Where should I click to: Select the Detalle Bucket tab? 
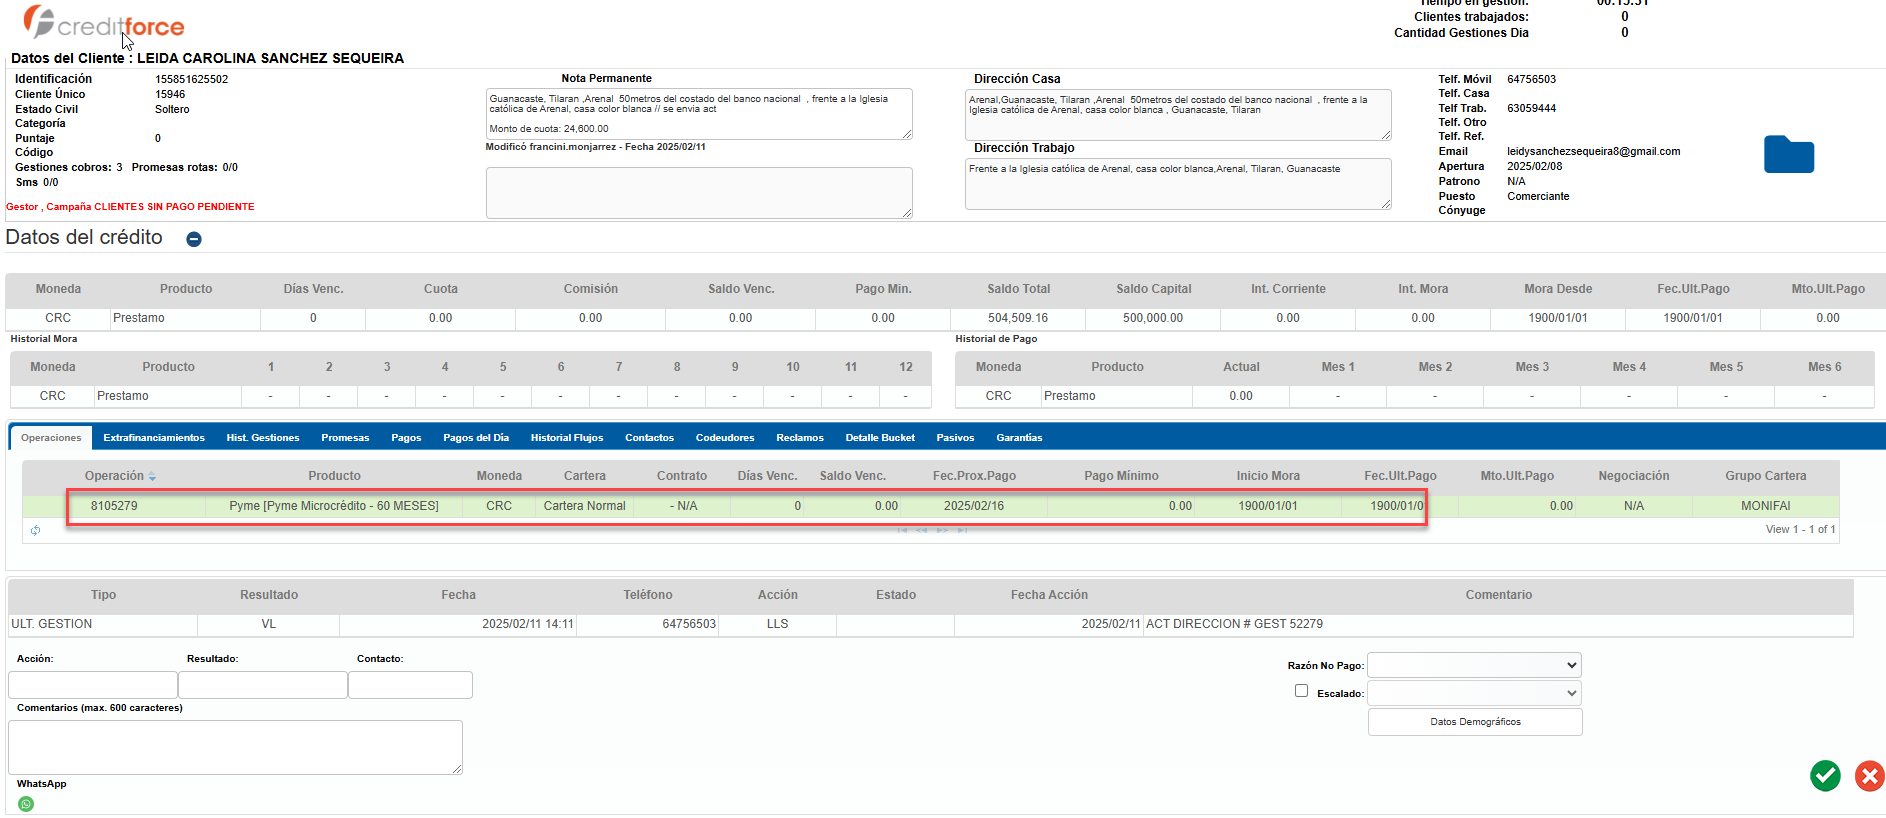coord(880,437)
